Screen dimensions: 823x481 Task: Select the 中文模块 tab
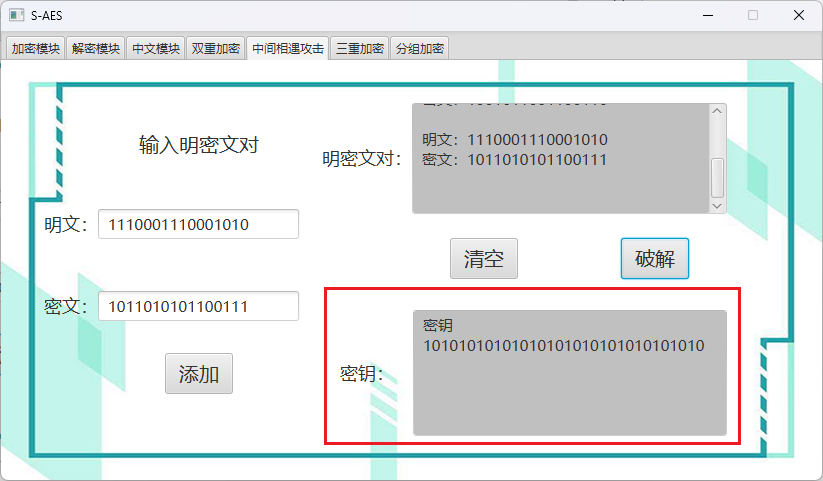[x=155, y=49]
